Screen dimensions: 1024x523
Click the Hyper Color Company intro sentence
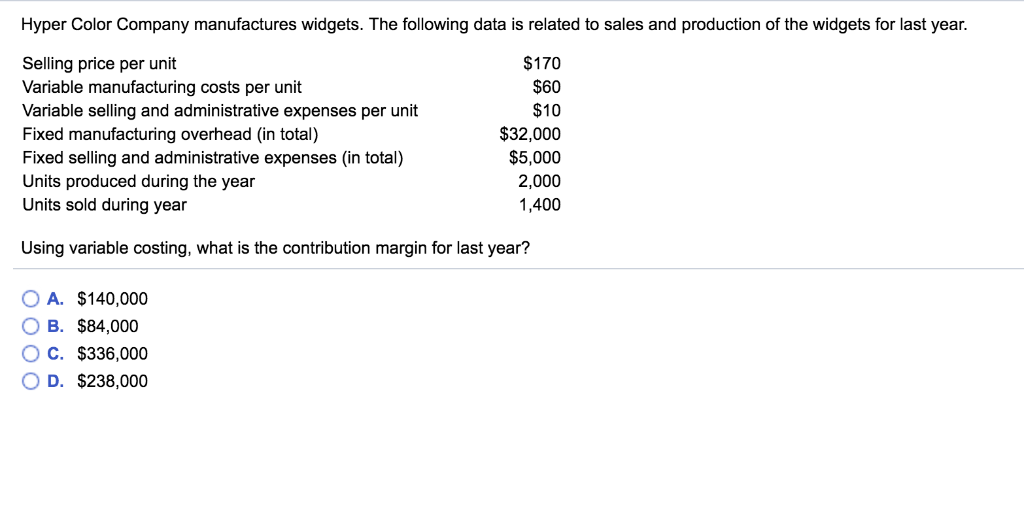click(494, 25)
